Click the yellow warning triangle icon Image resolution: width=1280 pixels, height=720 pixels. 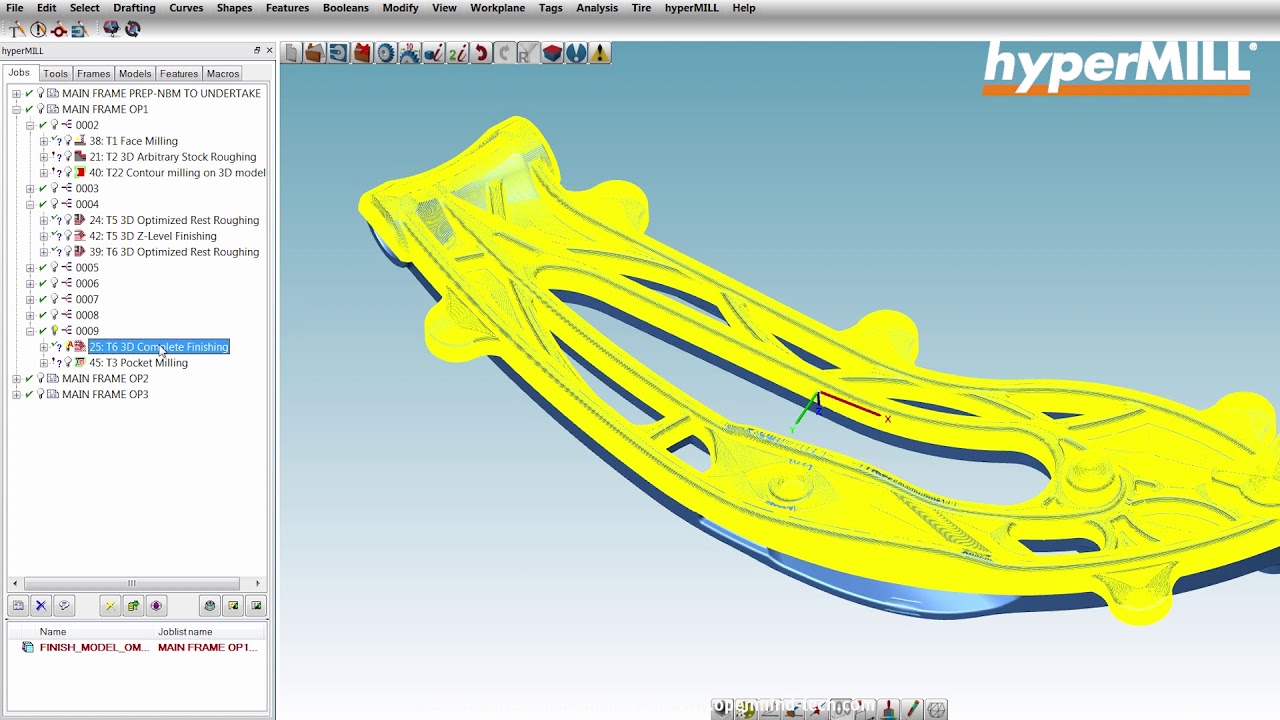click(600, 54)
